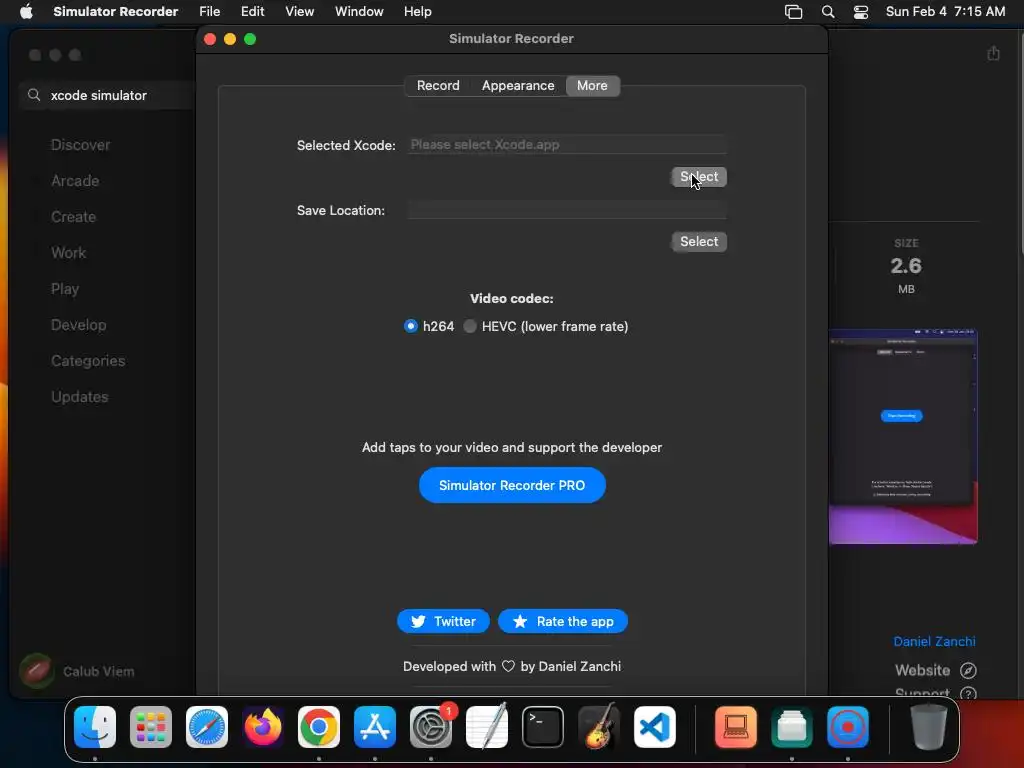Open the green jar app in dock
The image size is (1024, 768).
(x=792, y=727)
